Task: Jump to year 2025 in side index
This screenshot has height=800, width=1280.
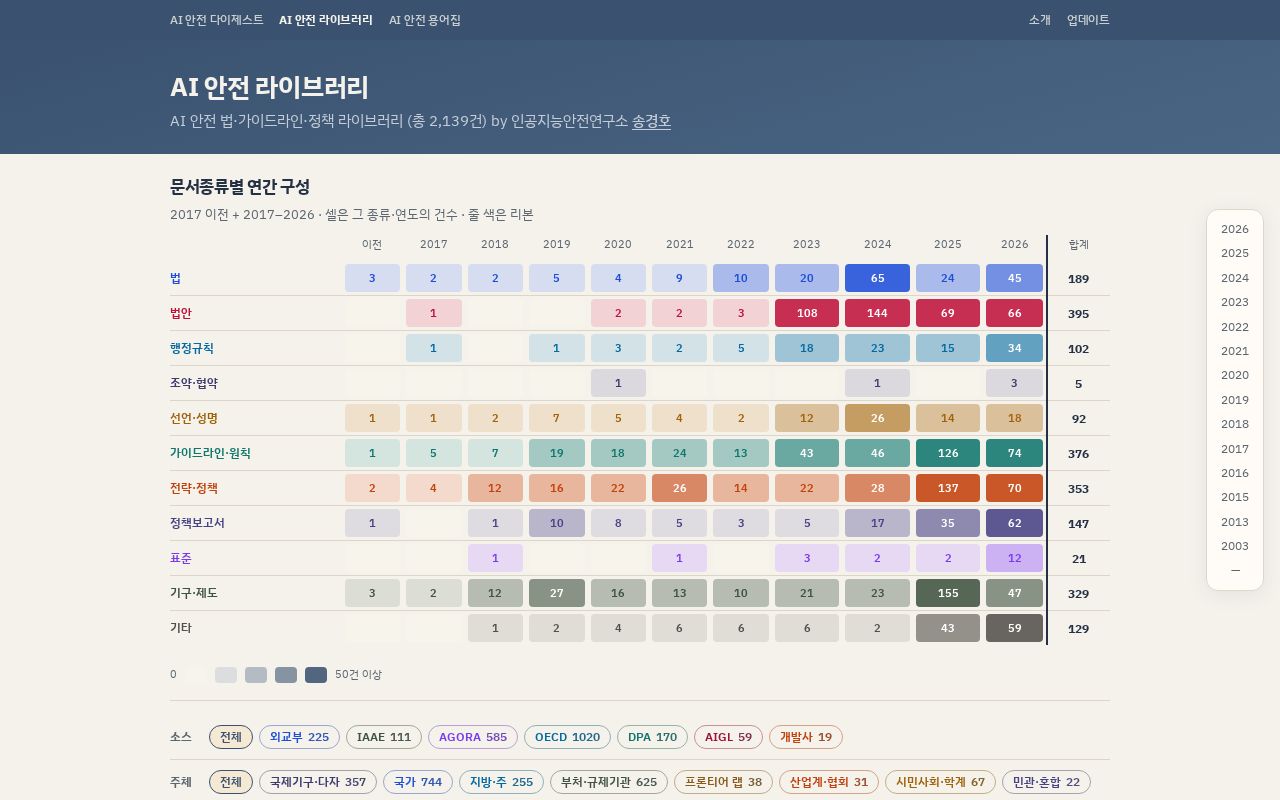Action: coord(1235,253)
